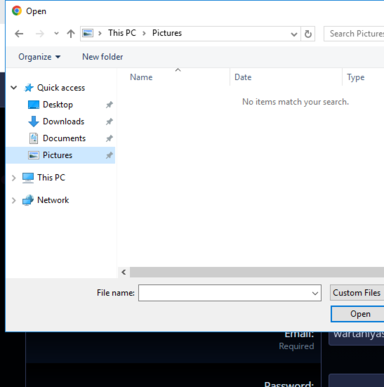Click the Documents page icon
Screen dimensions: 384x387
coord(33,138)
